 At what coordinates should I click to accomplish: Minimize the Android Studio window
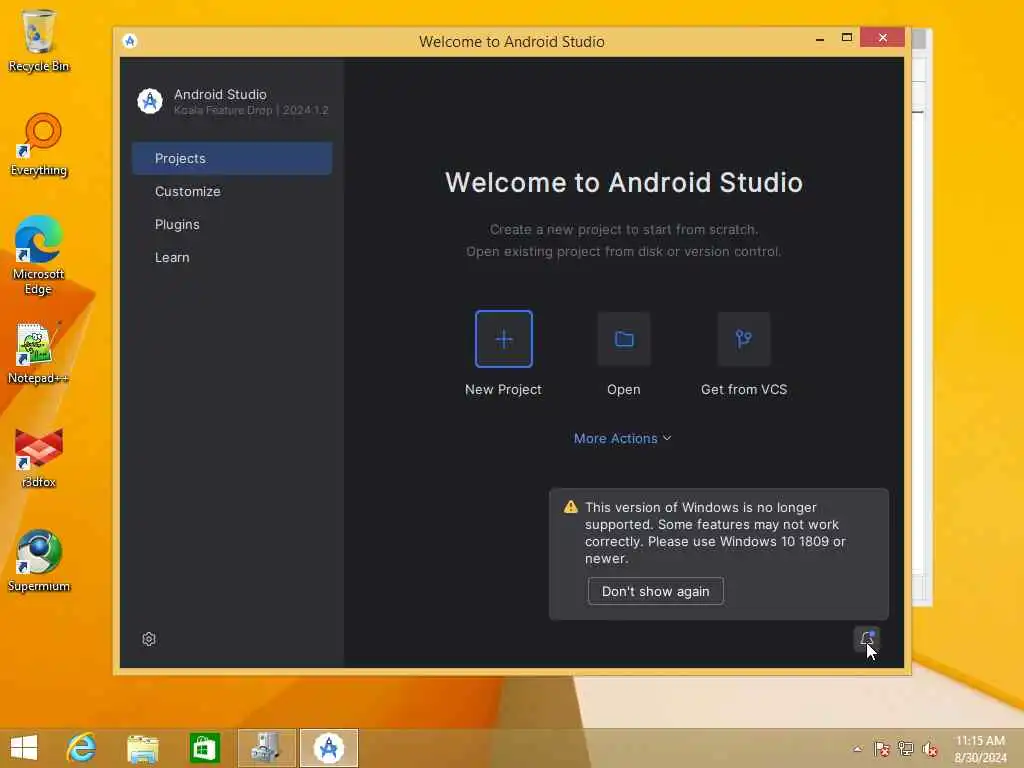click(x=820, y=39)
